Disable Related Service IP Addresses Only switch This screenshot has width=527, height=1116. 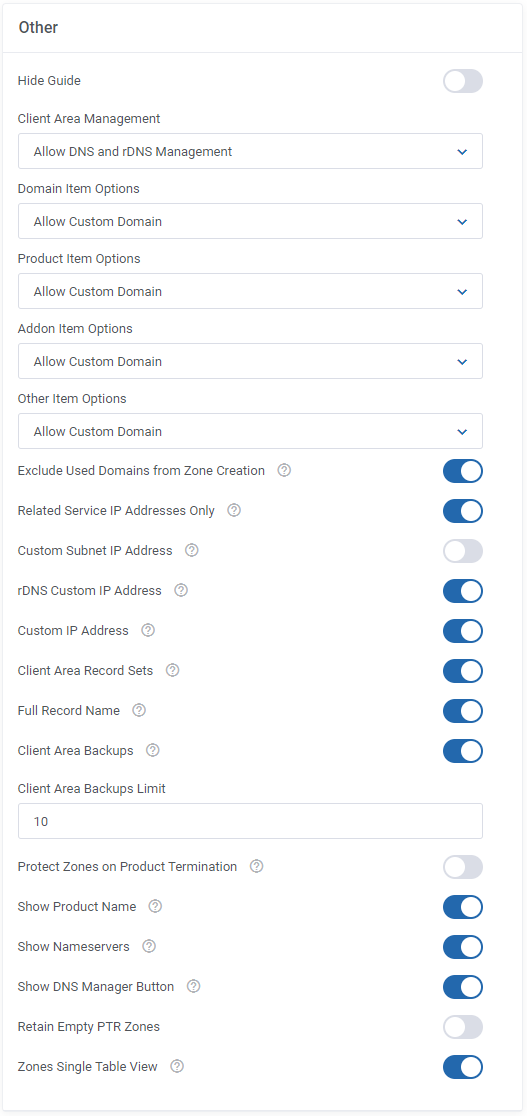point(463,511)
